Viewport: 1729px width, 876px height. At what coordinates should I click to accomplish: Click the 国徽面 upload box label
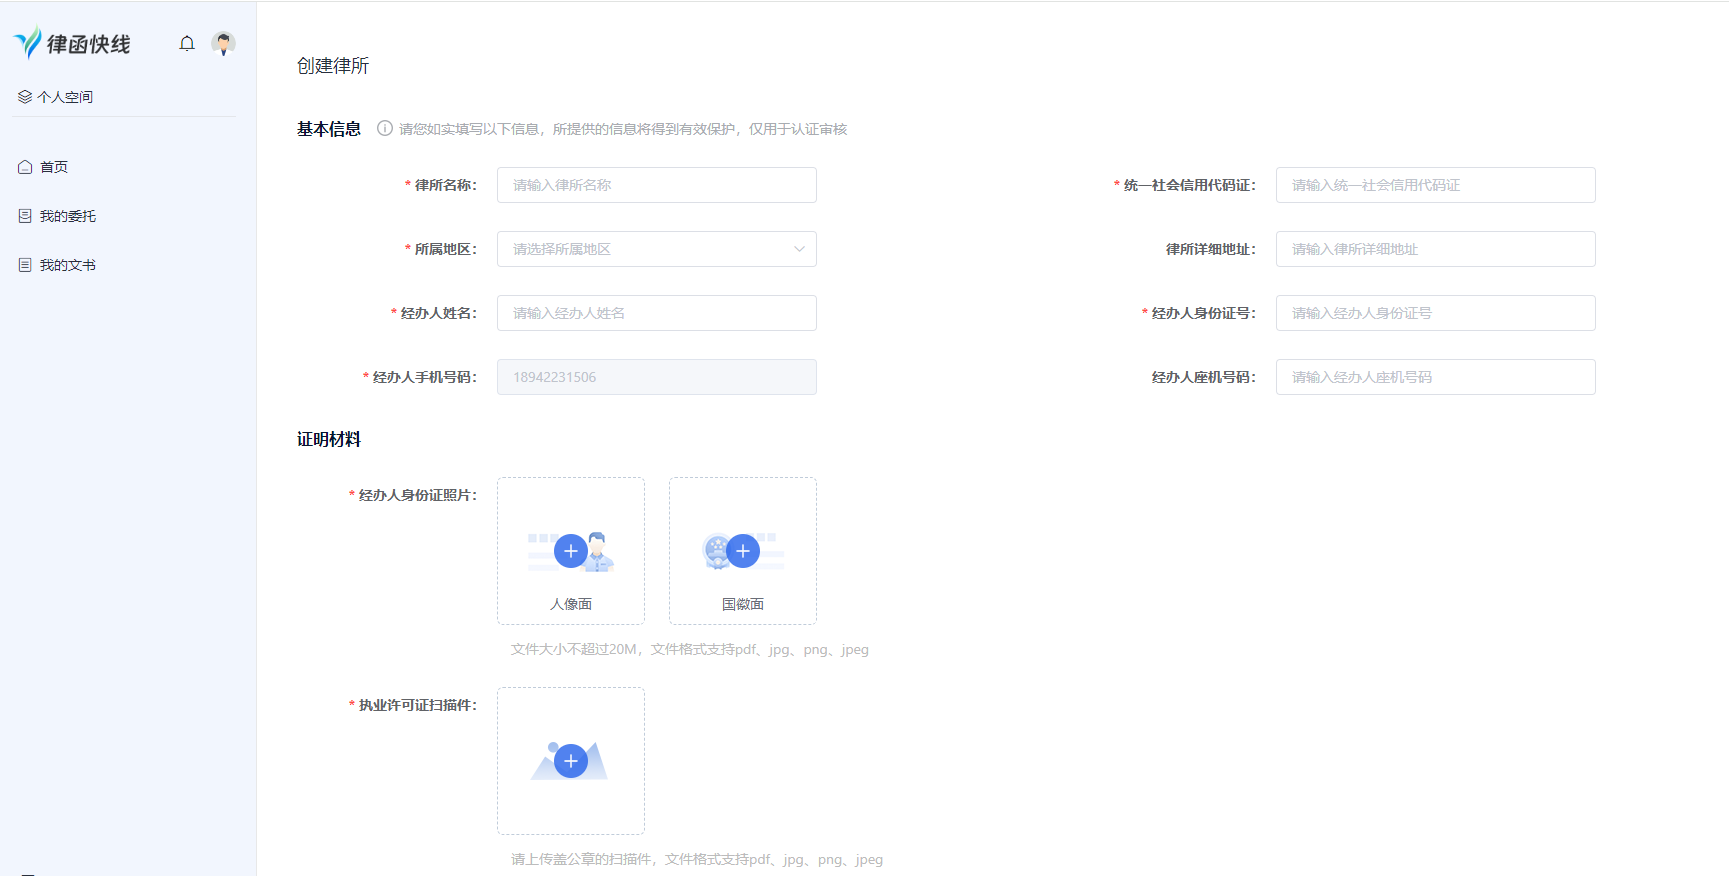(743, 604)
